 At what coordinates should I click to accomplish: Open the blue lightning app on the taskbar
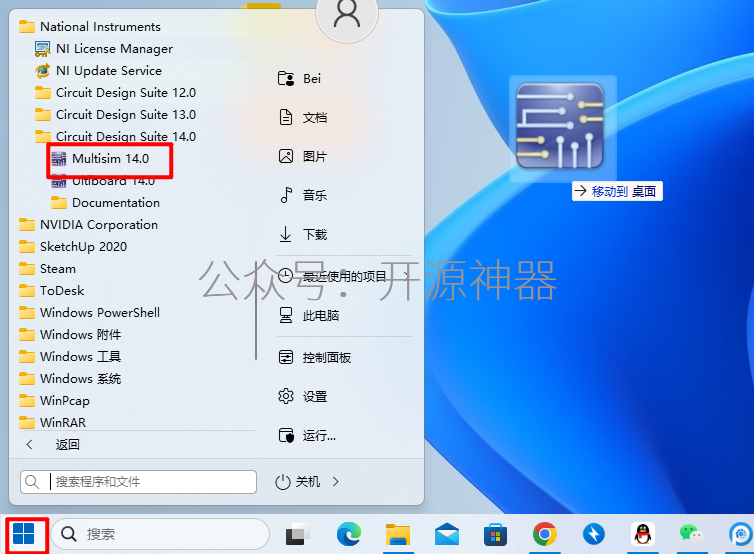pos(594,534)
